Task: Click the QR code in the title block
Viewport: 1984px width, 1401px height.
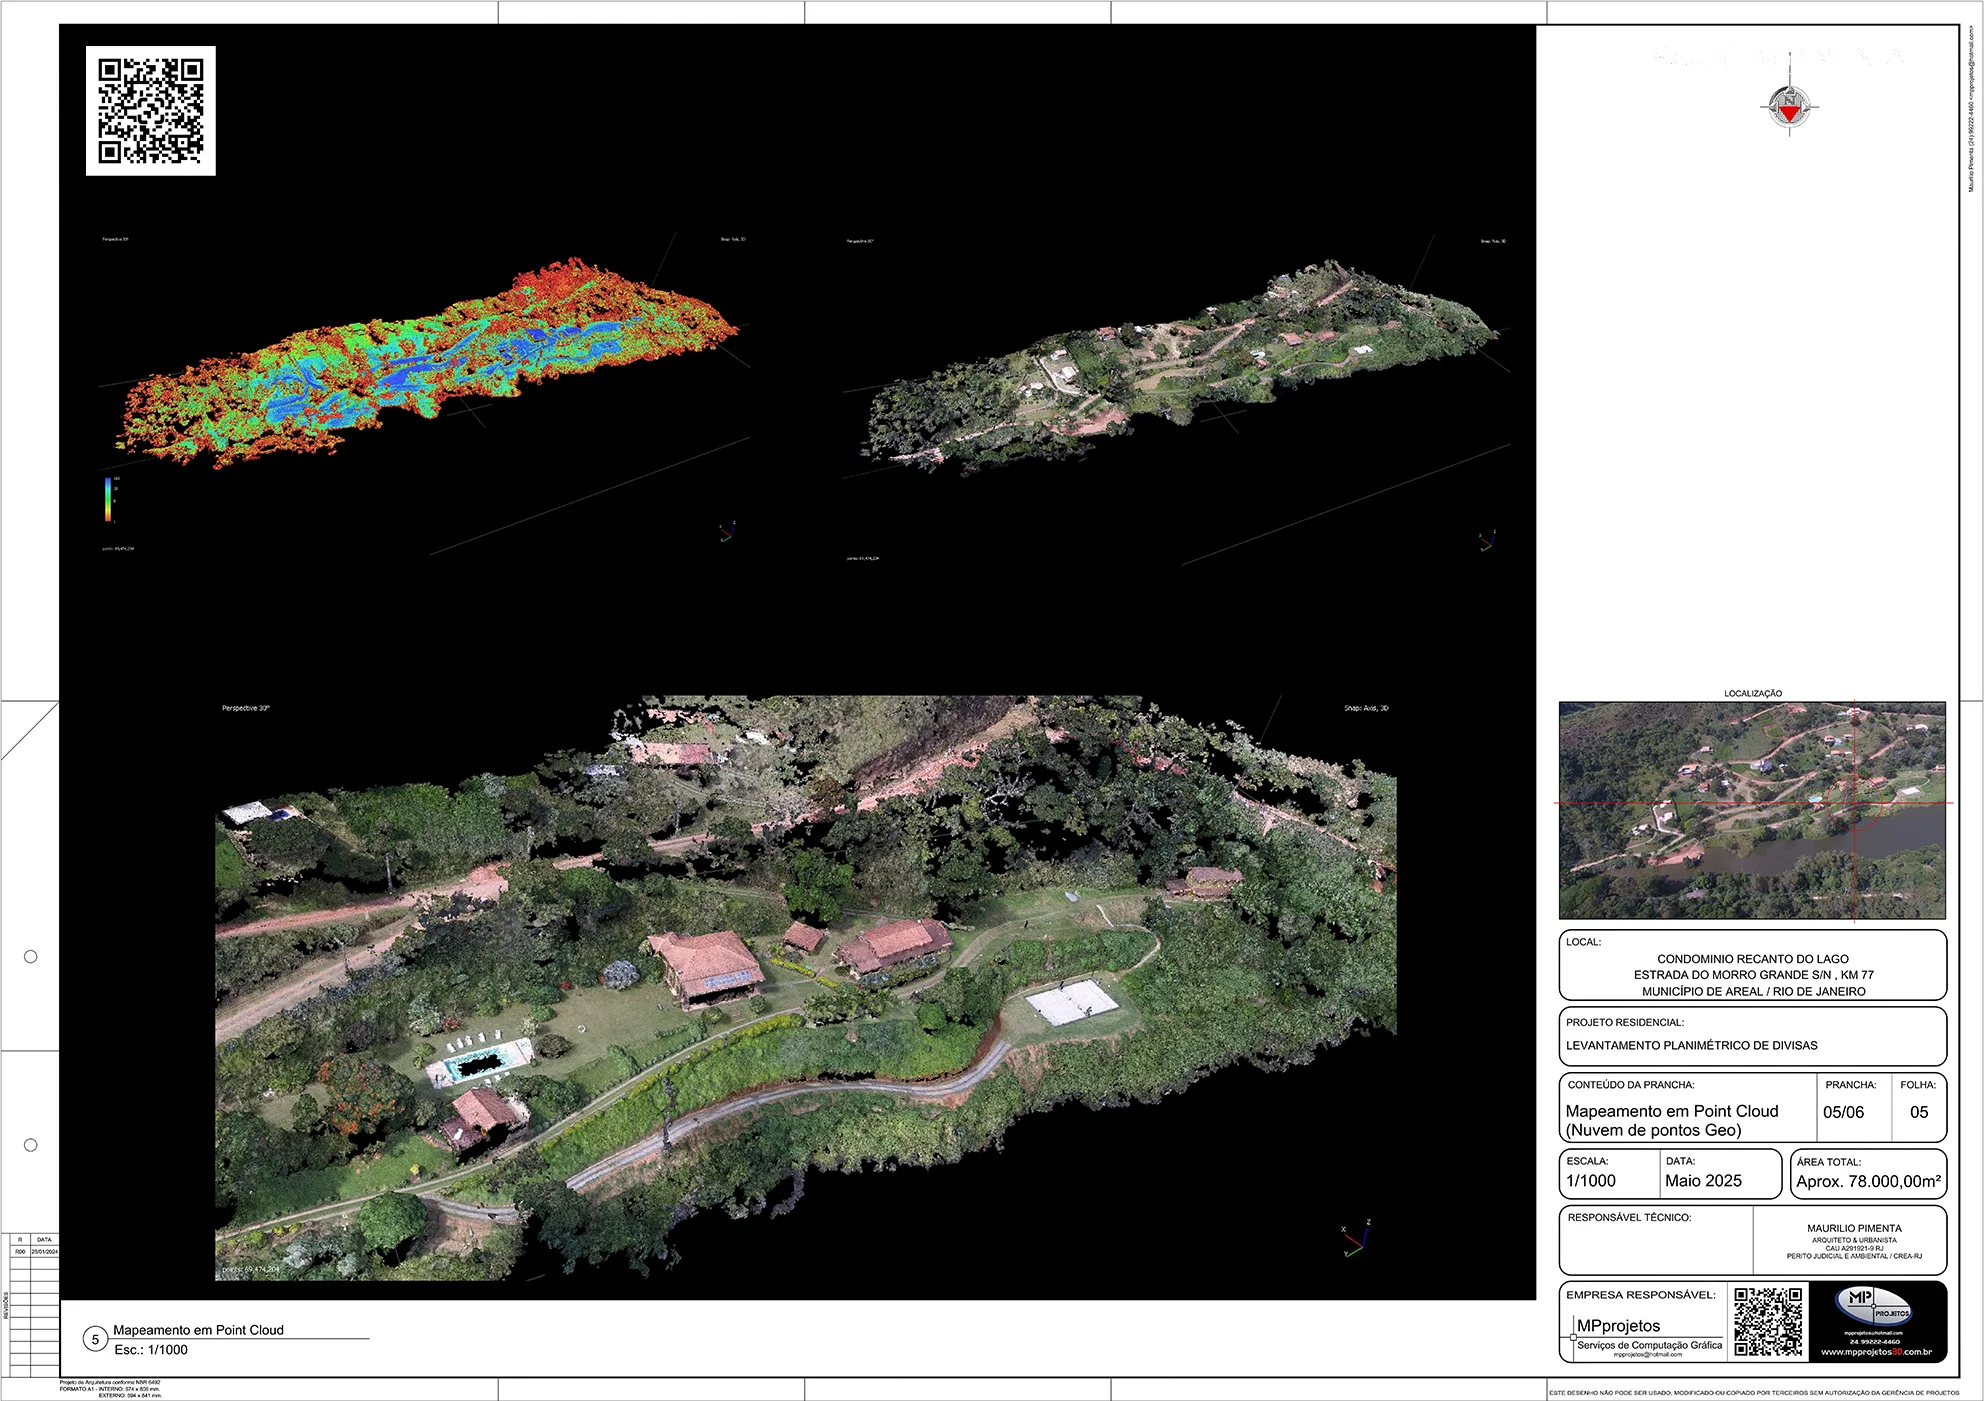Action: (x=1768, y=1322)
